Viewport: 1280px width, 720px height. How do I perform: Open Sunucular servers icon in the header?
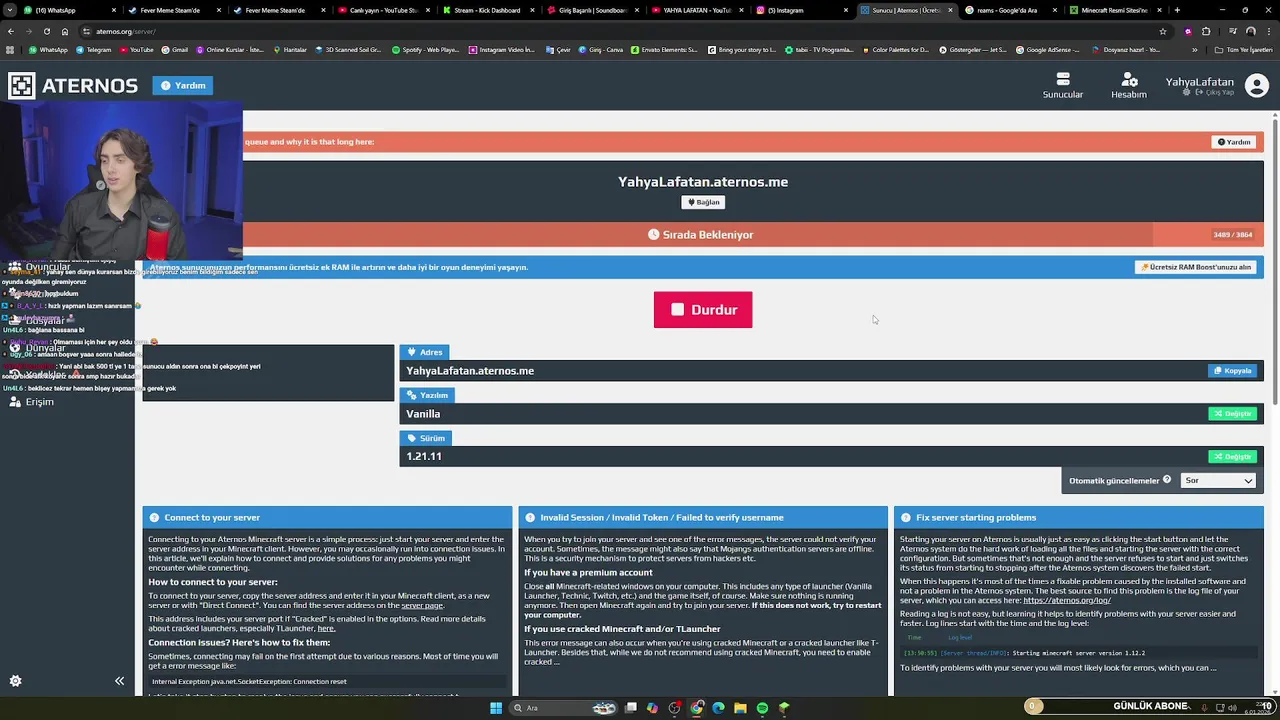[x=1062, y=86]
